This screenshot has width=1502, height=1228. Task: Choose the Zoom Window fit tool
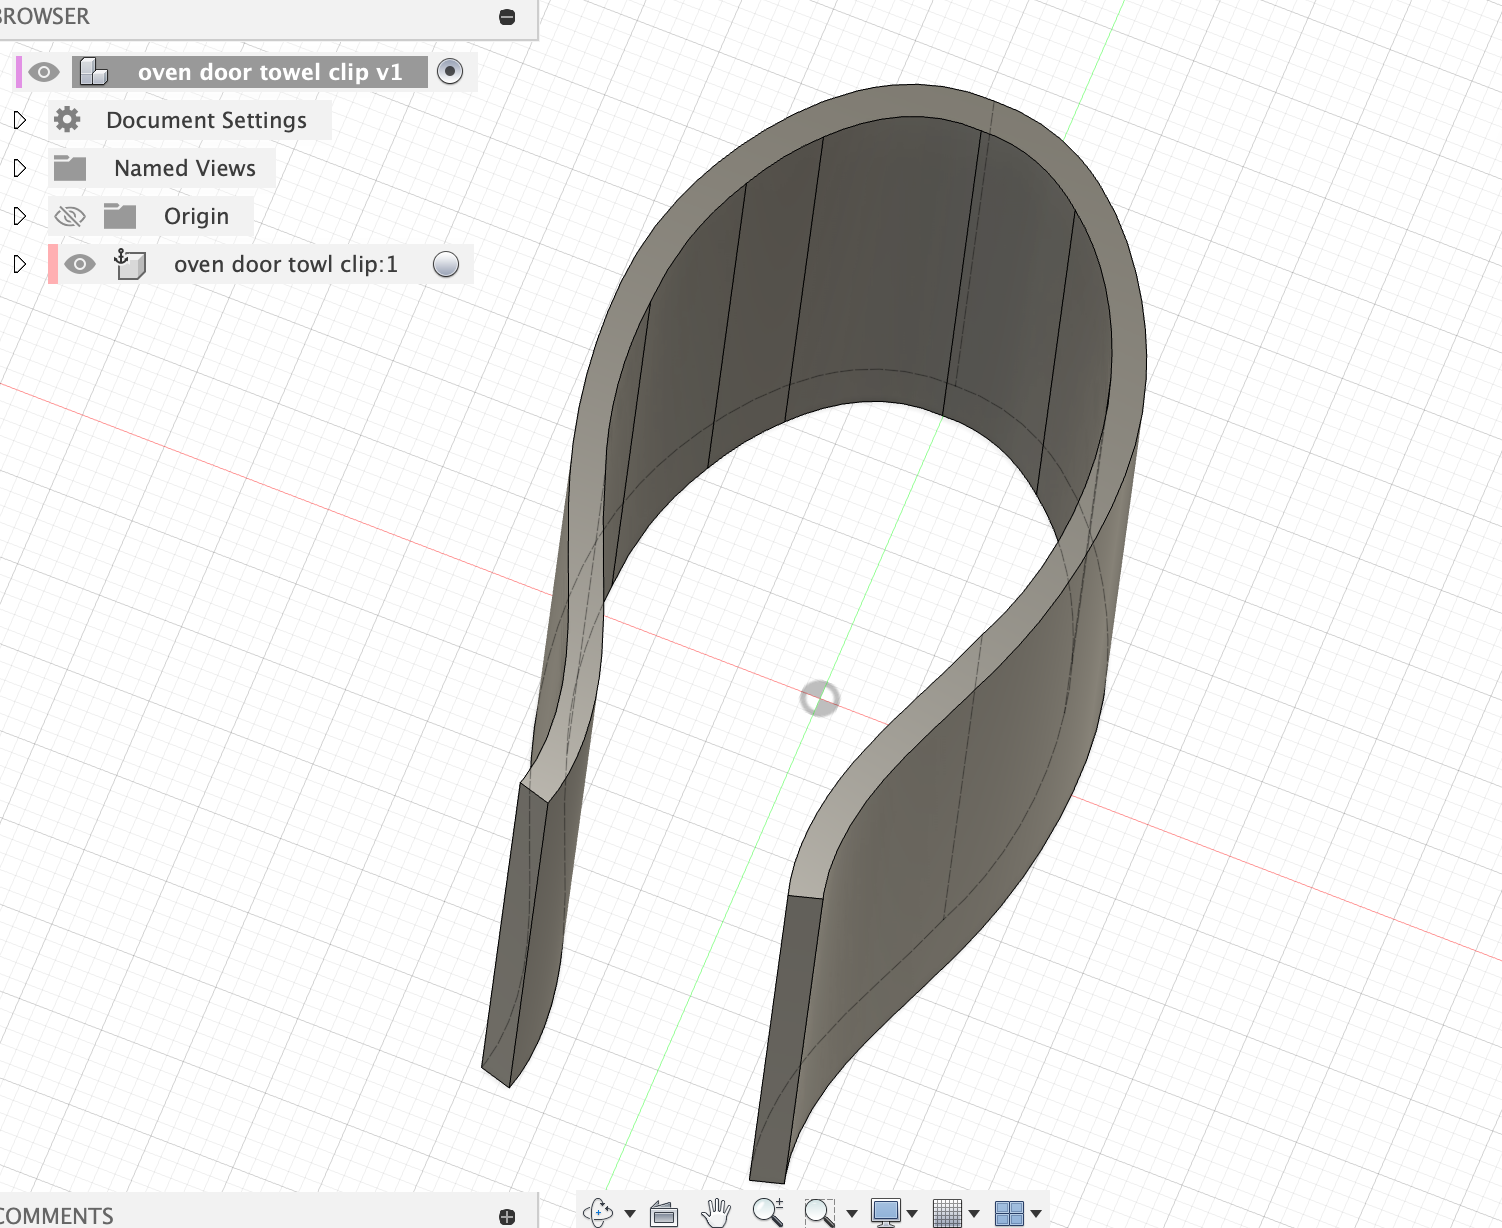(x=819, y=1212)
